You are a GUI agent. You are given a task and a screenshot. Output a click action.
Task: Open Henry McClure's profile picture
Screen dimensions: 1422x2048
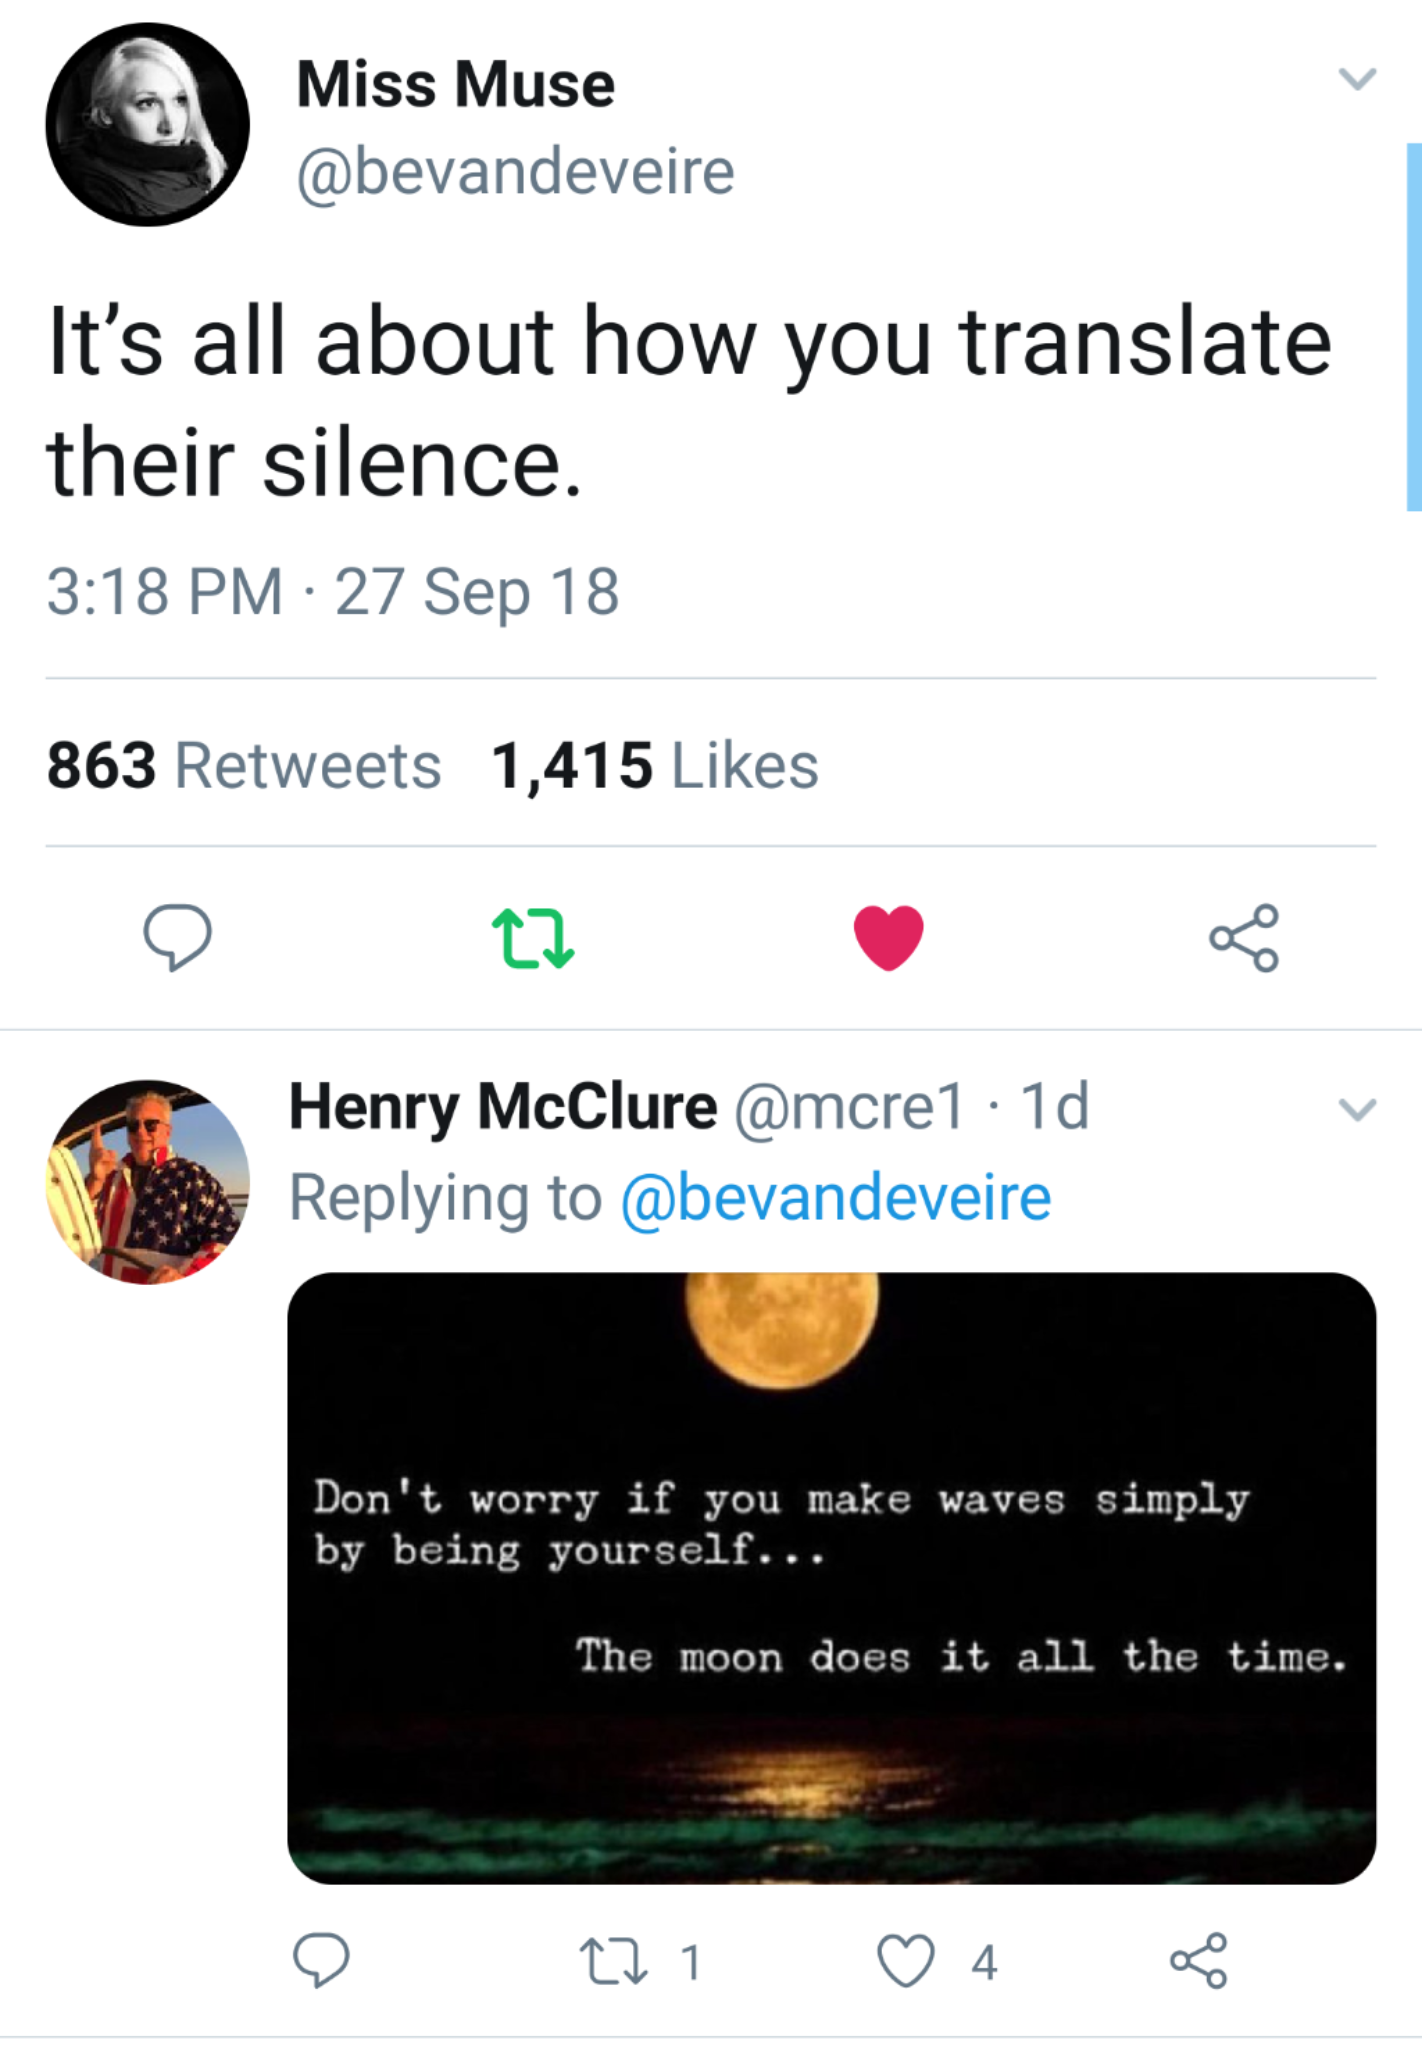(x=148, y=1182)
